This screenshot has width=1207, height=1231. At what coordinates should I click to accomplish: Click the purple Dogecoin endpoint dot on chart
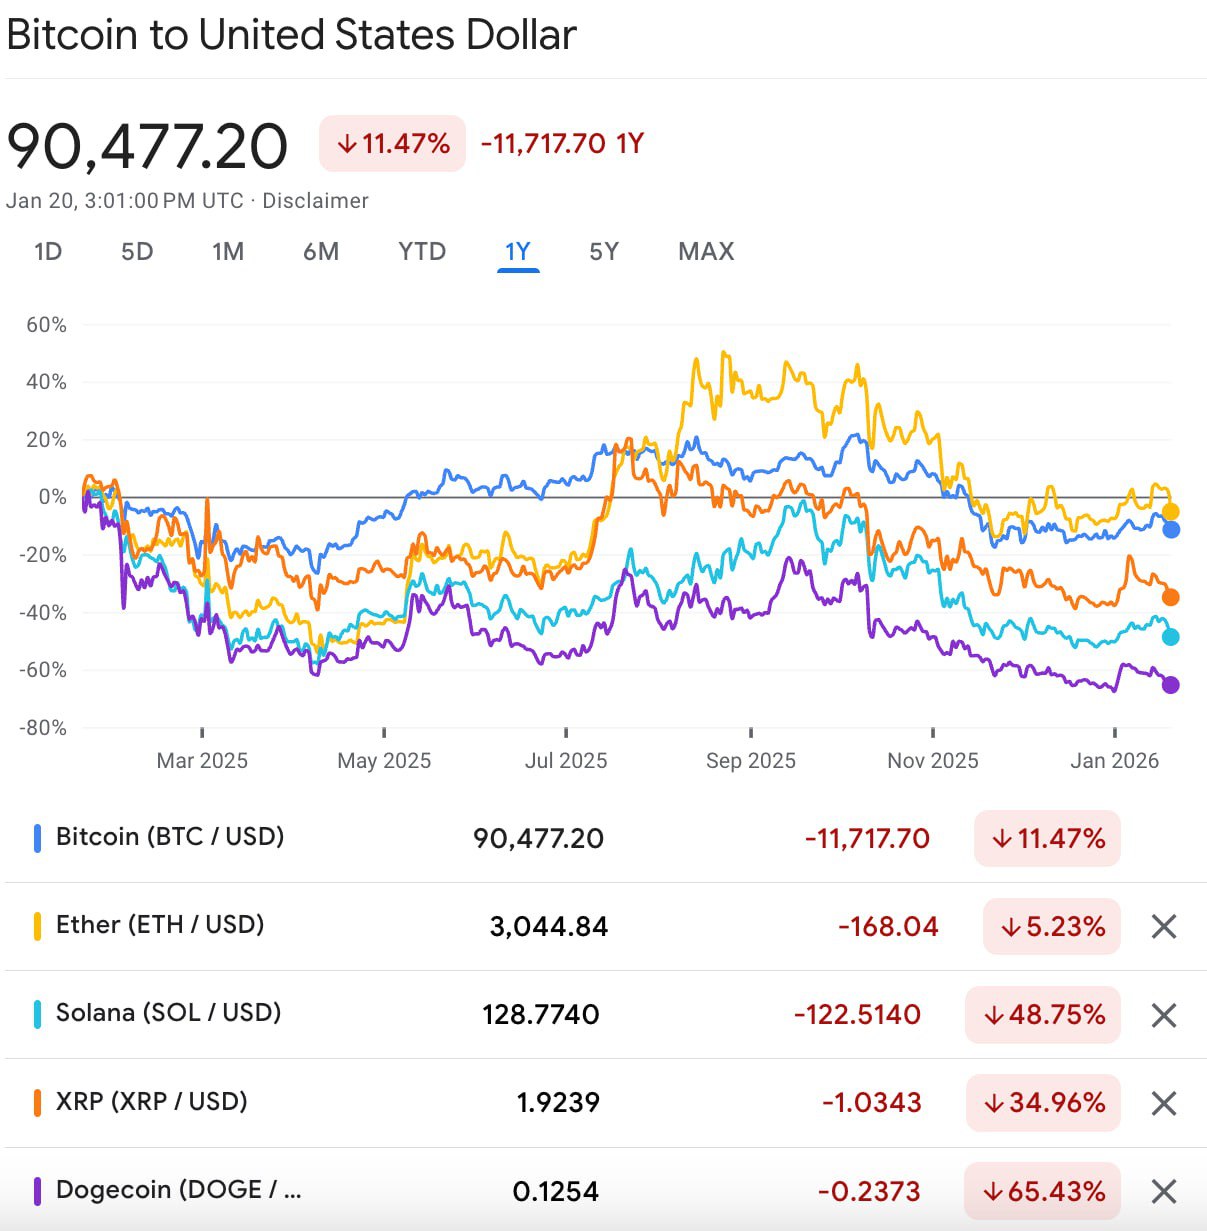1171,685
